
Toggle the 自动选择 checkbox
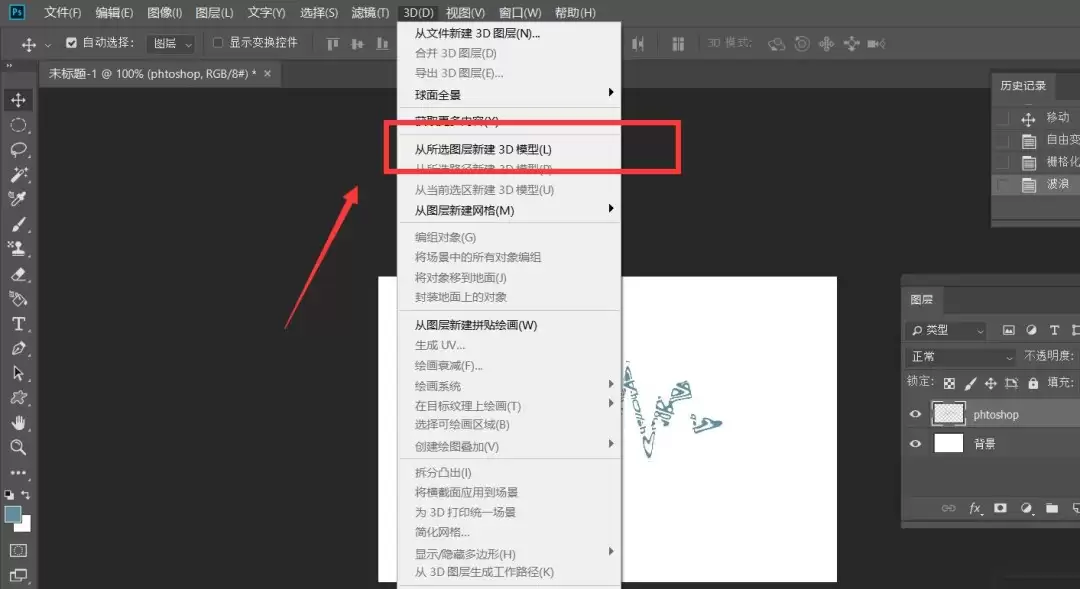[71, 43]
